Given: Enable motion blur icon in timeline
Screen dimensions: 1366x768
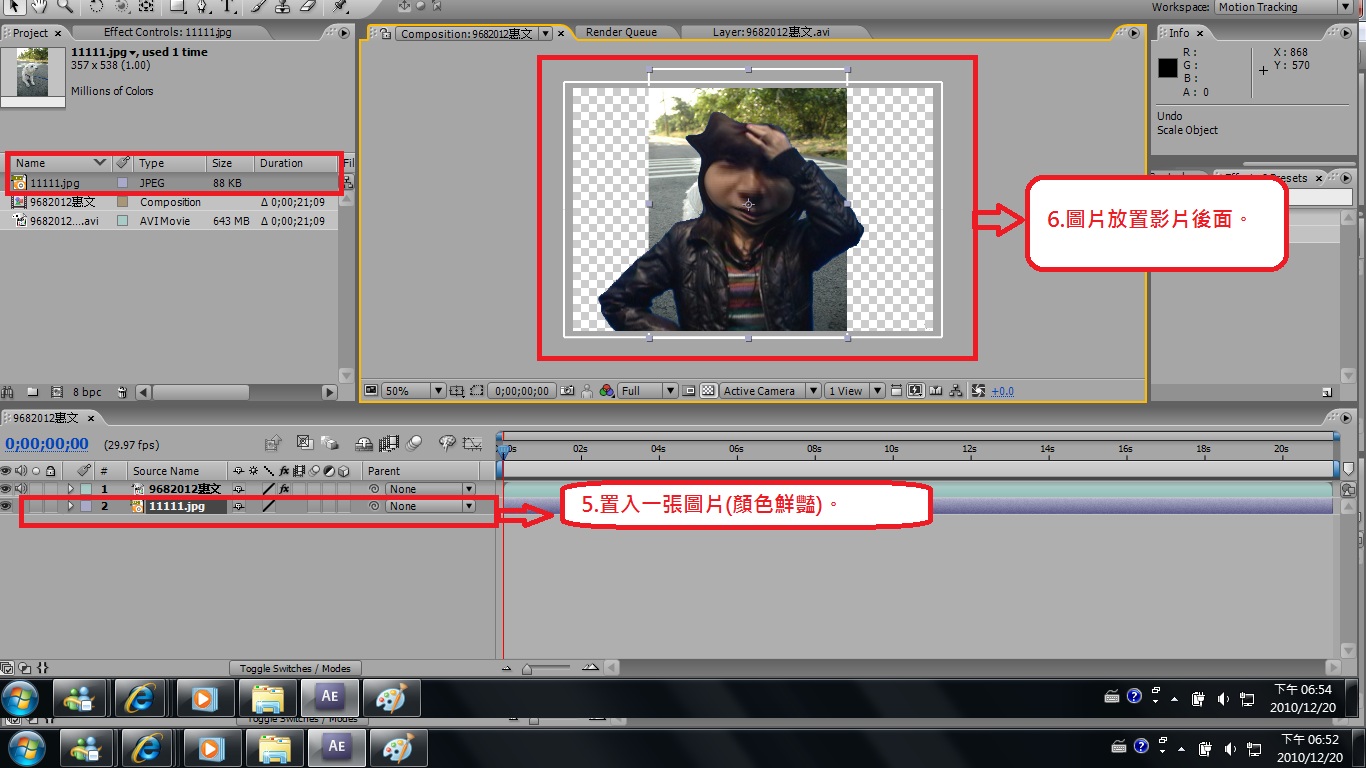Looking at the screenshot, I should click(x=412, y=444).
